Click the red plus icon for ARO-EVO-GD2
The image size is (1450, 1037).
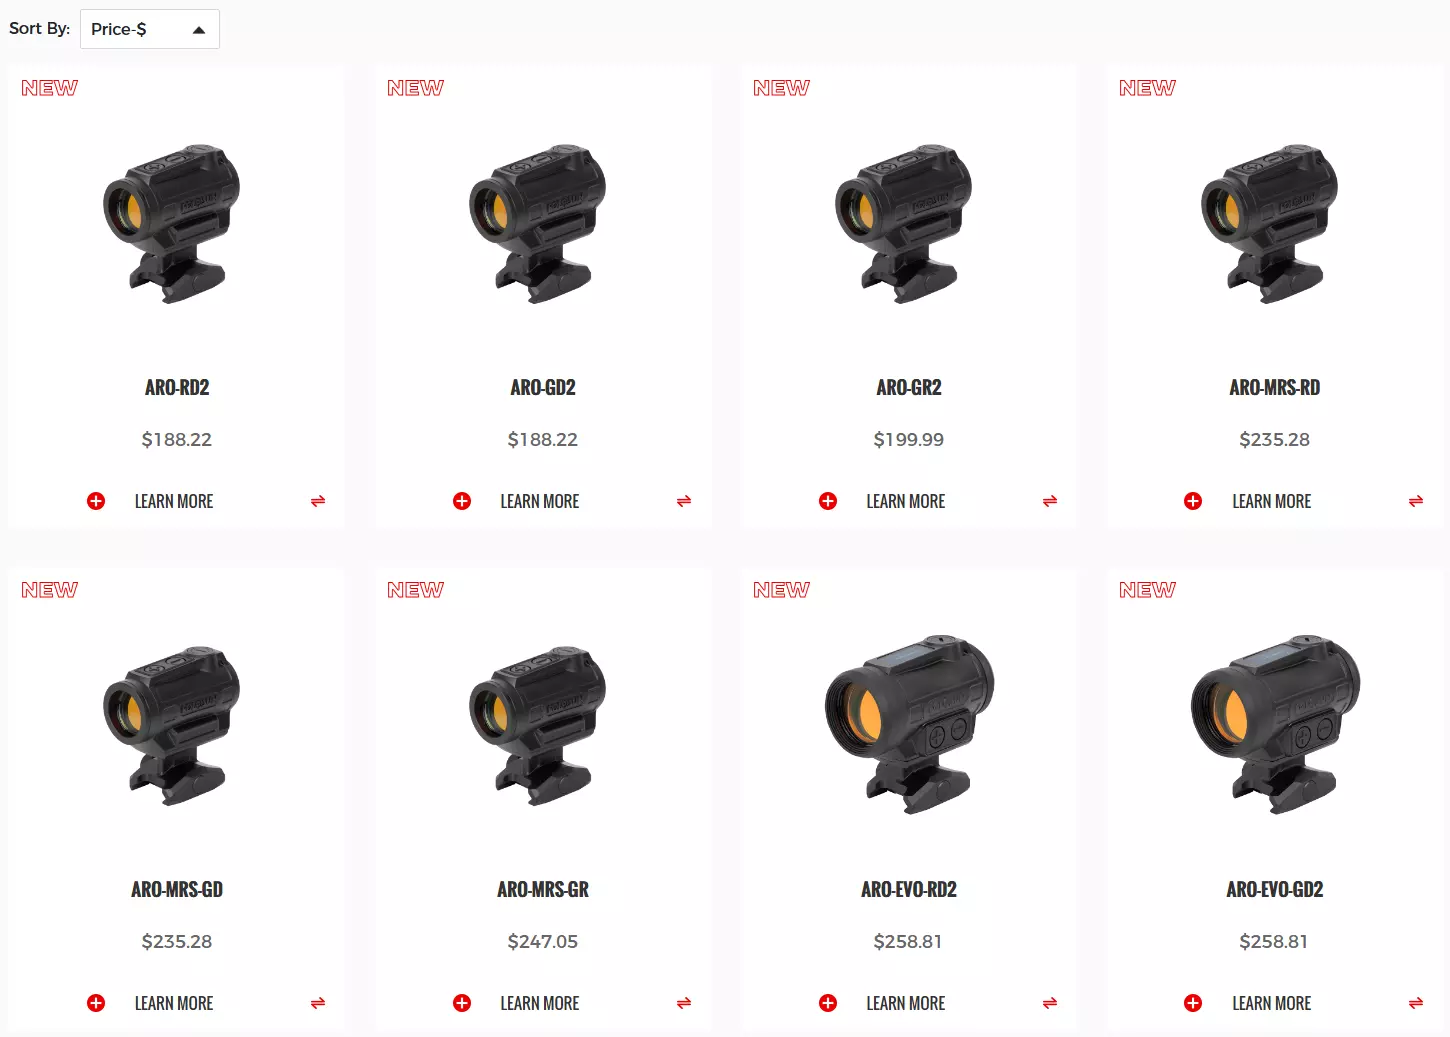[x=1193, y=1003]
